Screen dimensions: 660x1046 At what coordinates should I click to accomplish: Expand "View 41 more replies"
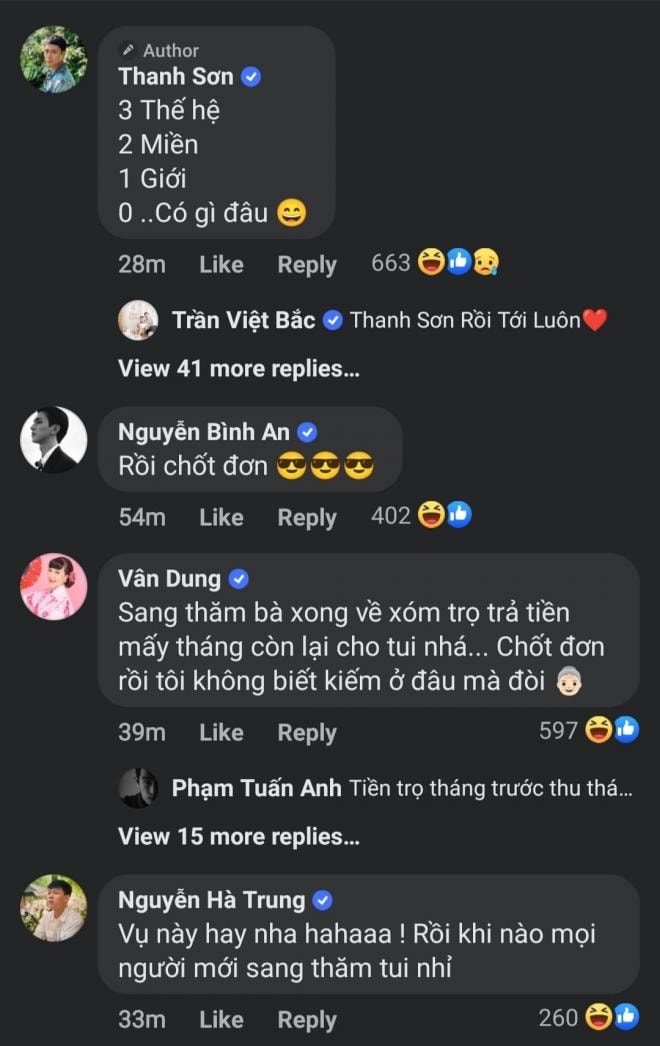pyautogui.click(x=238, y=368)
